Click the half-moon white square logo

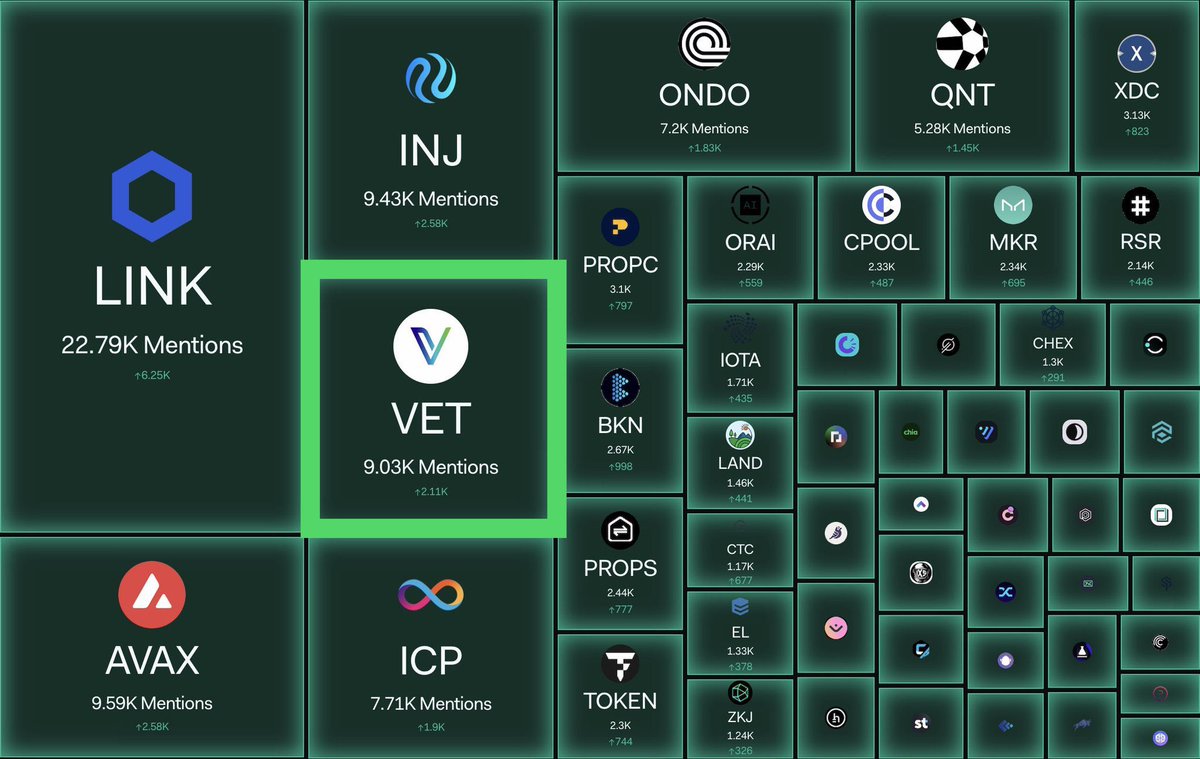point(1074,433)
